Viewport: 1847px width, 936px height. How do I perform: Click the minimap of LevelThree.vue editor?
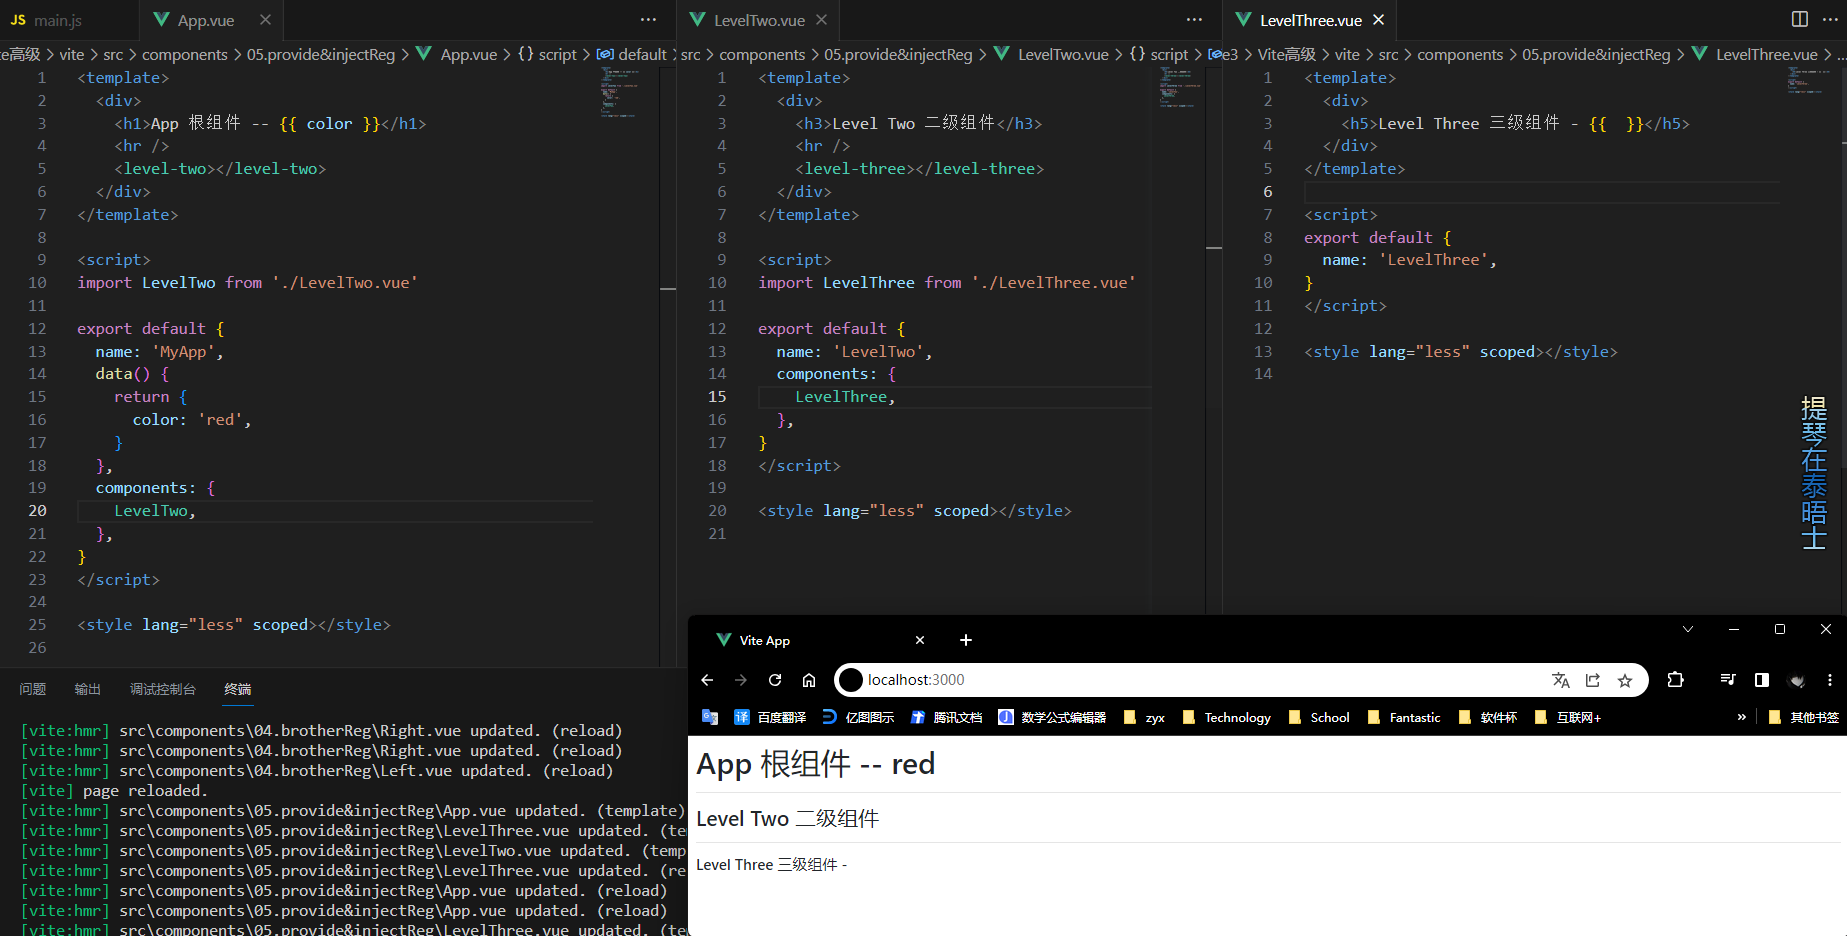coord(1809,82)
